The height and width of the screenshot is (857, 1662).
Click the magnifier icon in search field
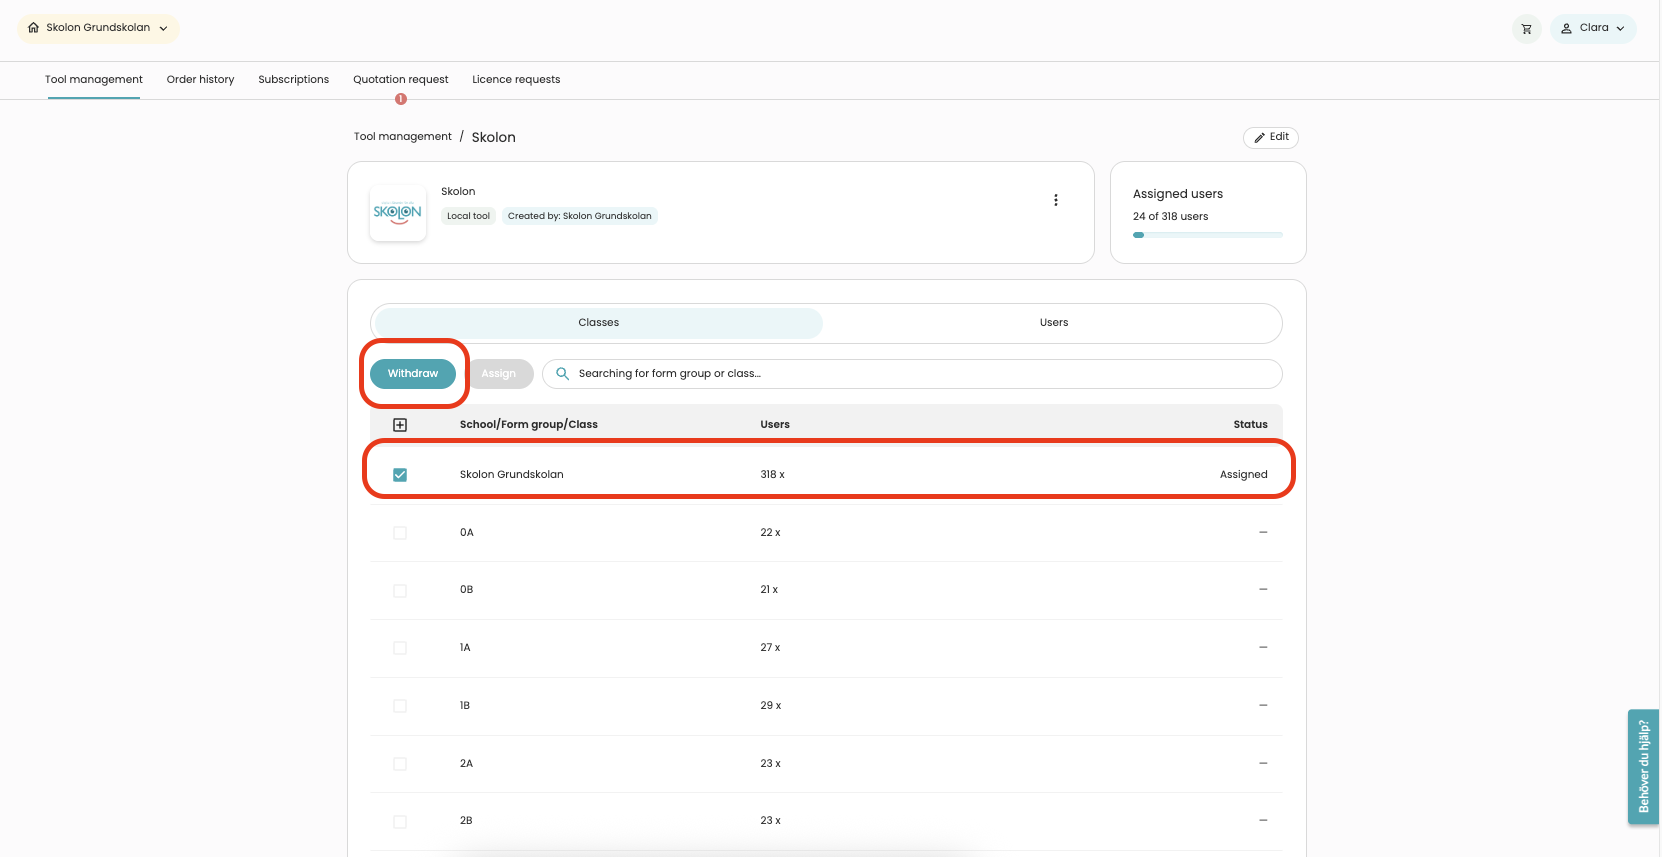click(x=563, y=374)
